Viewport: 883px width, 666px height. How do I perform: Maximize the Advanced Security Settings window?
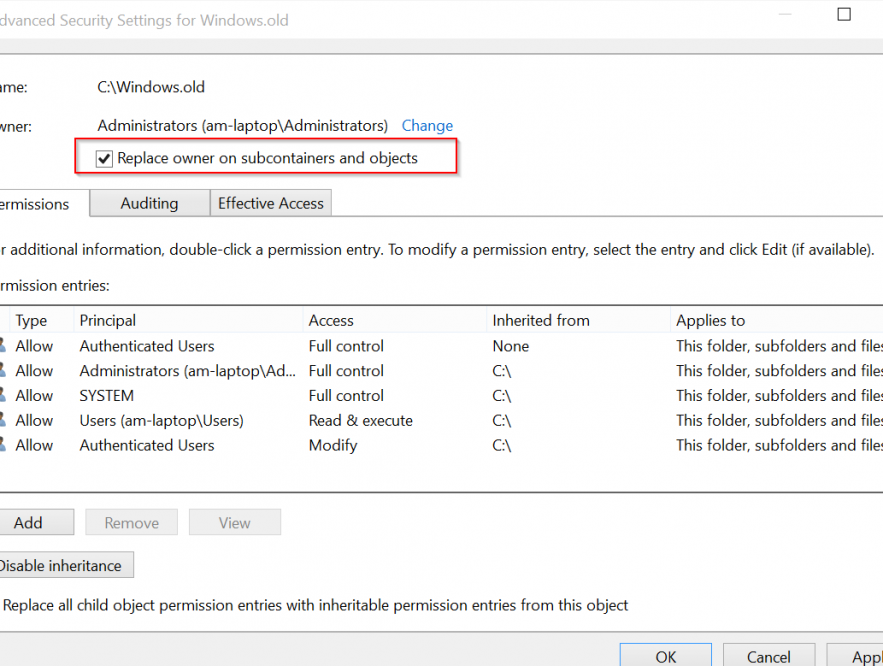tap(844, 14)
